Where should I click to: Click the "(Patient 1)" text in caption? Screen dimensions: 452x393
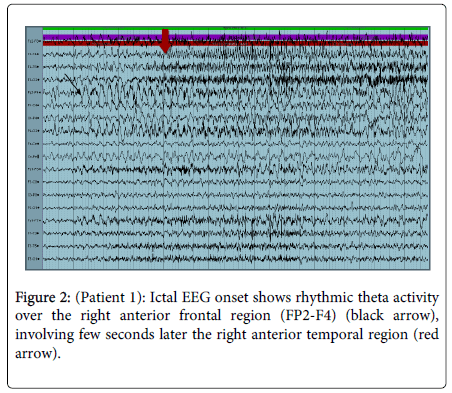[x=111, y=297]
